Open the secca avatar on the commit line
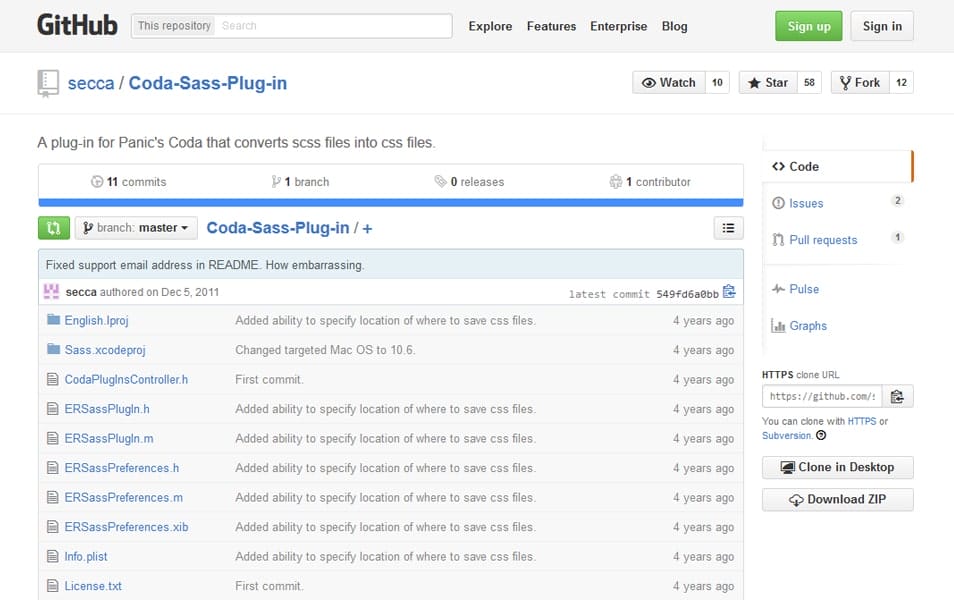This screenshot has height=600, width=954. click(51, 290)
